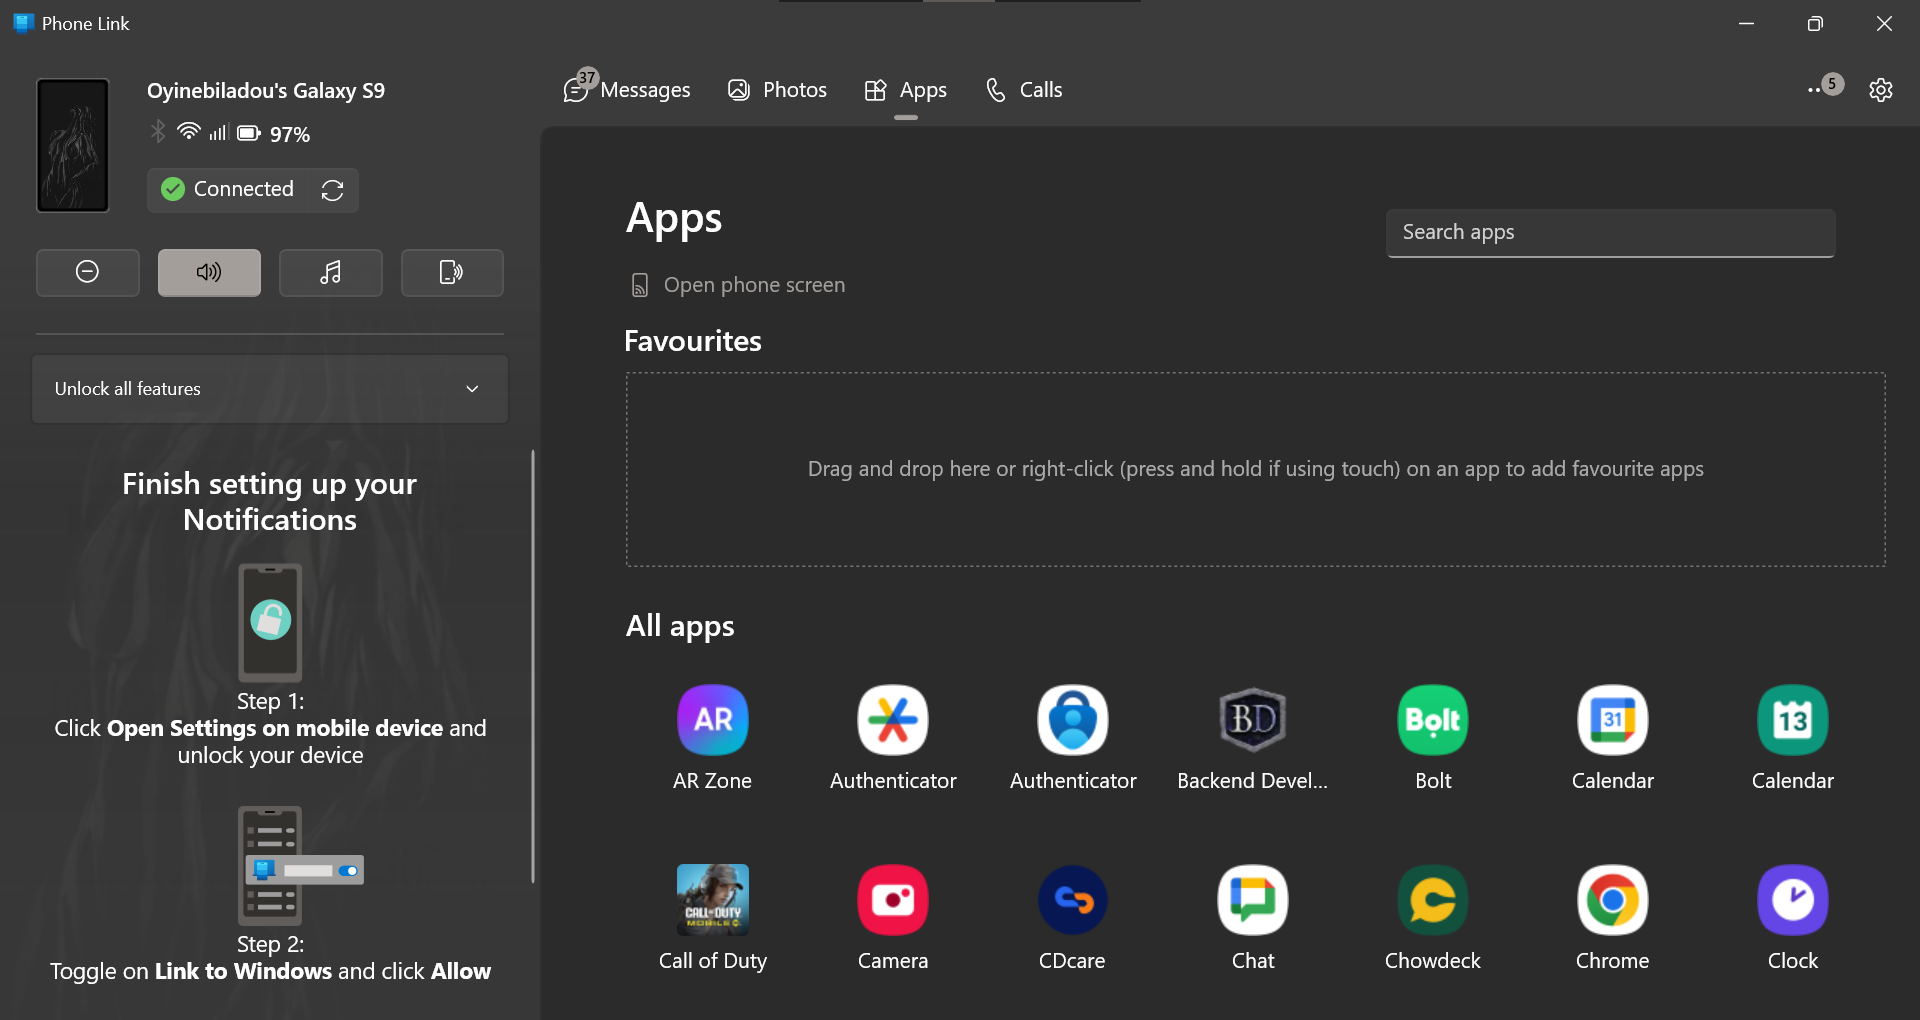The height and width of the screenshot is (1020, 1920).
Task: Ring the Galaxy S9 with locate icon
Action: coord(451,272)
